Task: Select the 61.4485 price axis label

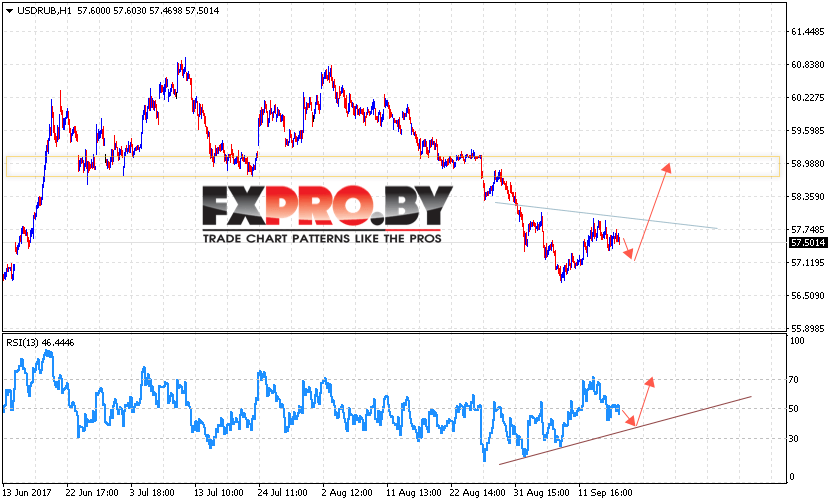Action: 807,32
